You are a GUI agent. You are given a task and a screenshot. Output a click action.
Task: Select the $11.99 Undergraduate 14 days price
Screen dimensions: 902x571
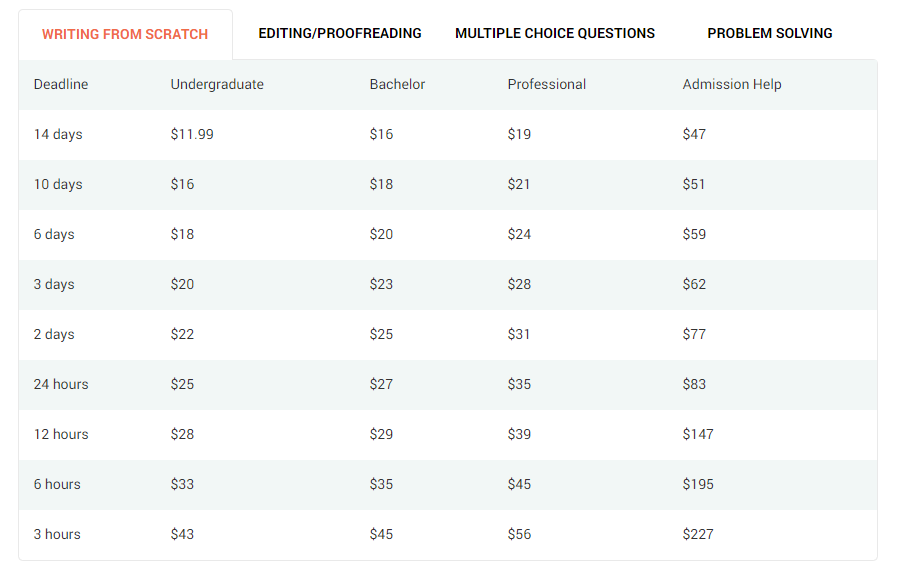[192, 135]
